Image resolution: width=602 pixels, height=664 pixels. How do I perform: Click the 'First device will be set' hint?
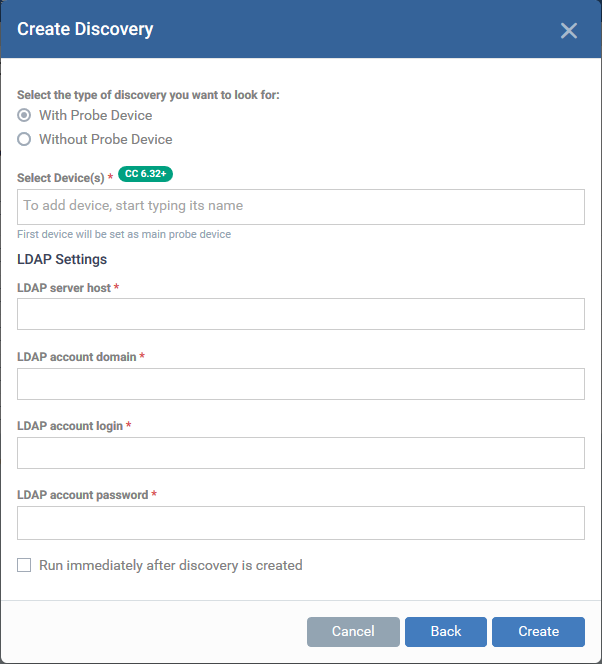tap(124, 234)
